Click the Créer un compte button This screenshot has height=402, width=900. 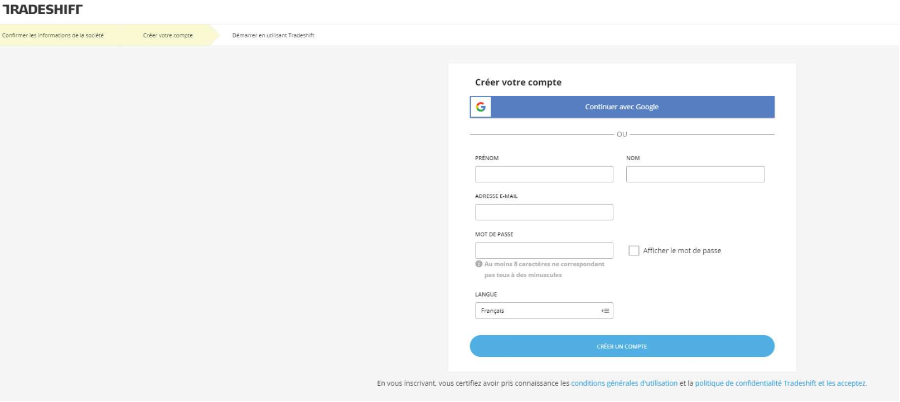(622, 346)
